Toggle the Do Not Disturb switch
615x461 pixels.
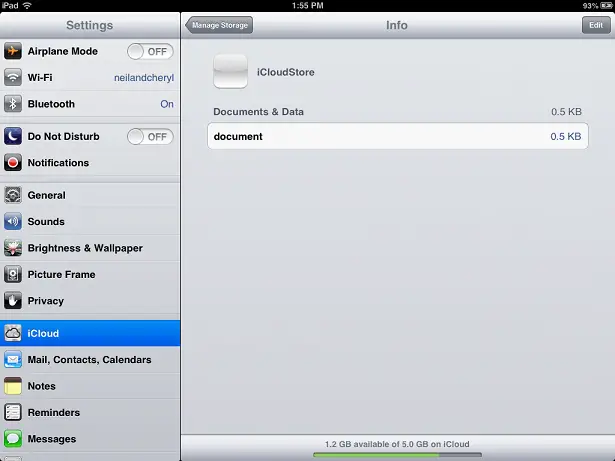coord(150,137)
